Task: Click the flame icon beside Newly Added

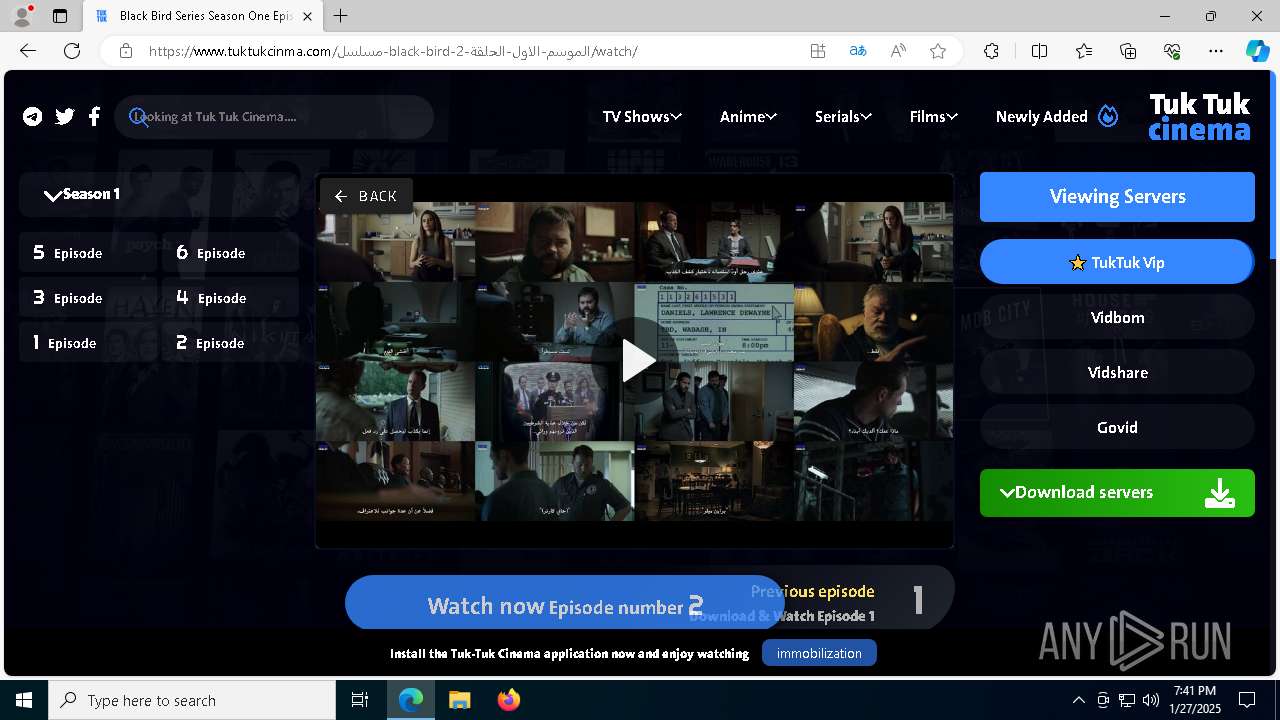Action: tap(1108, 116)
